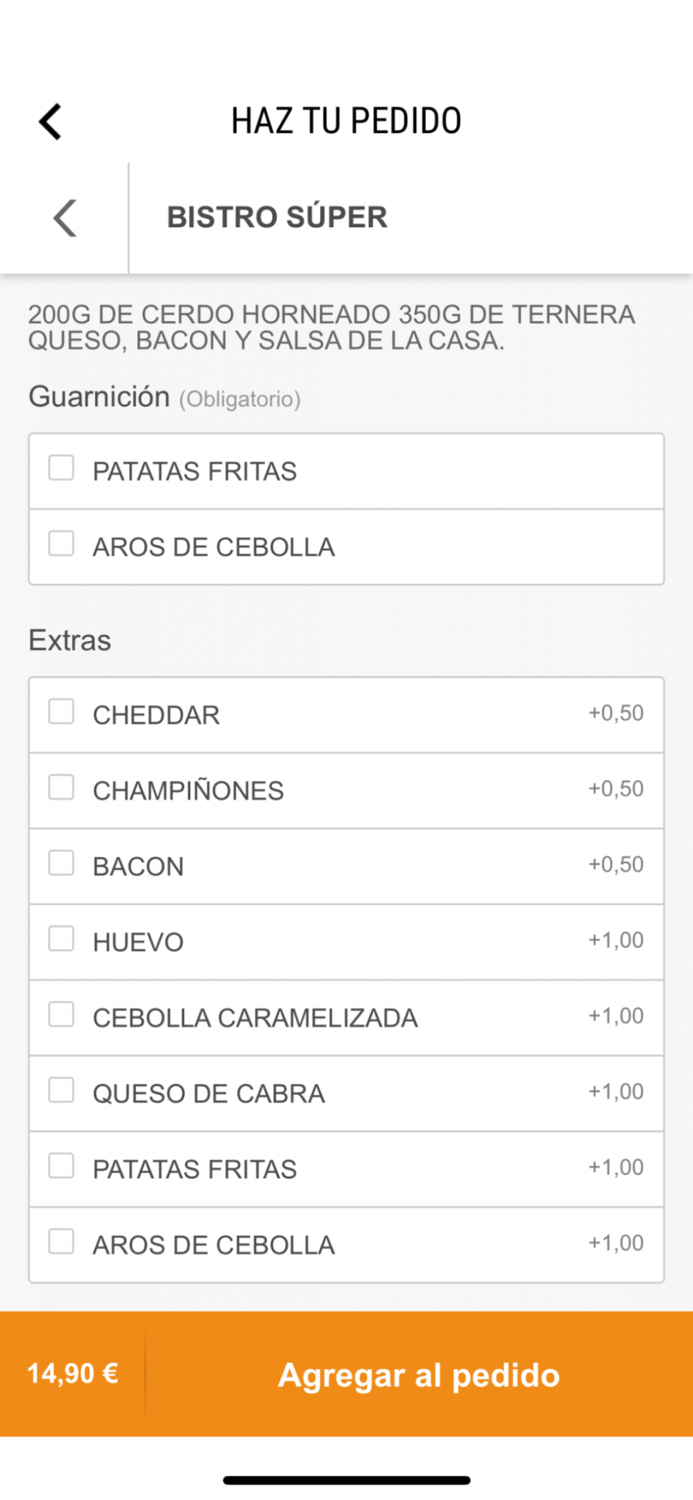Click the Huevo +1,00 price label
The width and height of the screenshot is (693, 1500).
(x=616, y=941)
